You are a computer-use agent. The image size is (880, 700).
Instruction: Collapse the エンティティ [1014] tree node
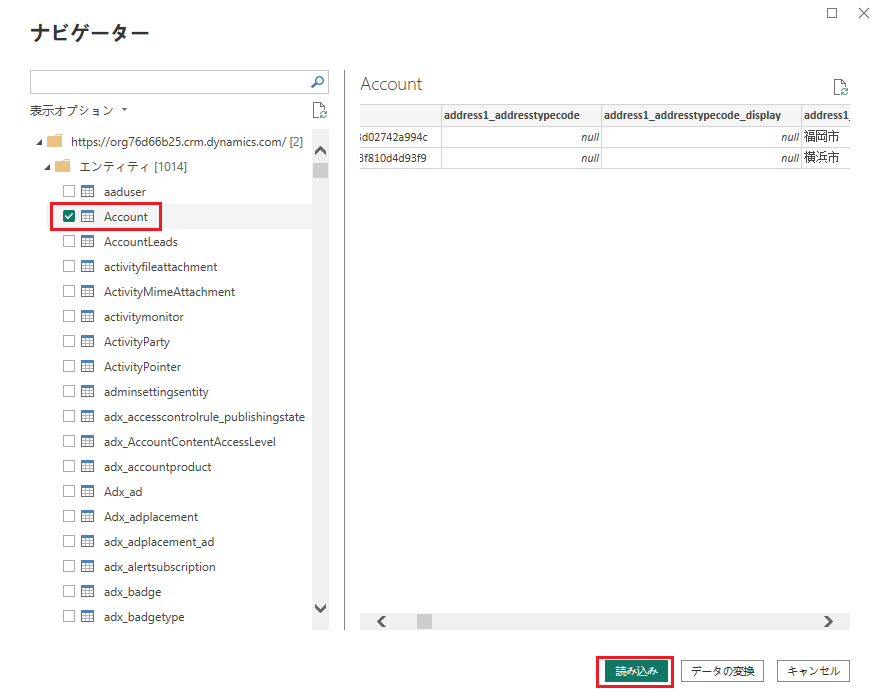click(x=46, y=167)
